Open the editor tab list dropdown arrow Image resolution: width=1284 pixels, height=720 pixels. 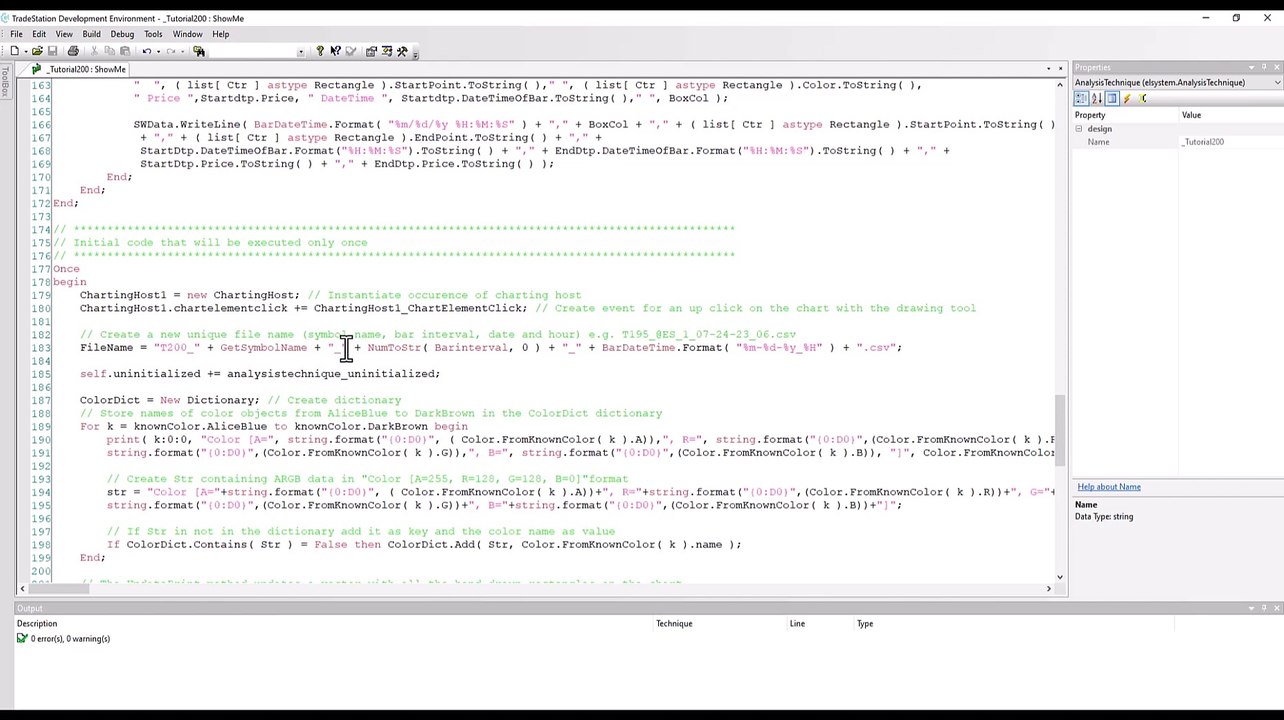coord(1048,69)
